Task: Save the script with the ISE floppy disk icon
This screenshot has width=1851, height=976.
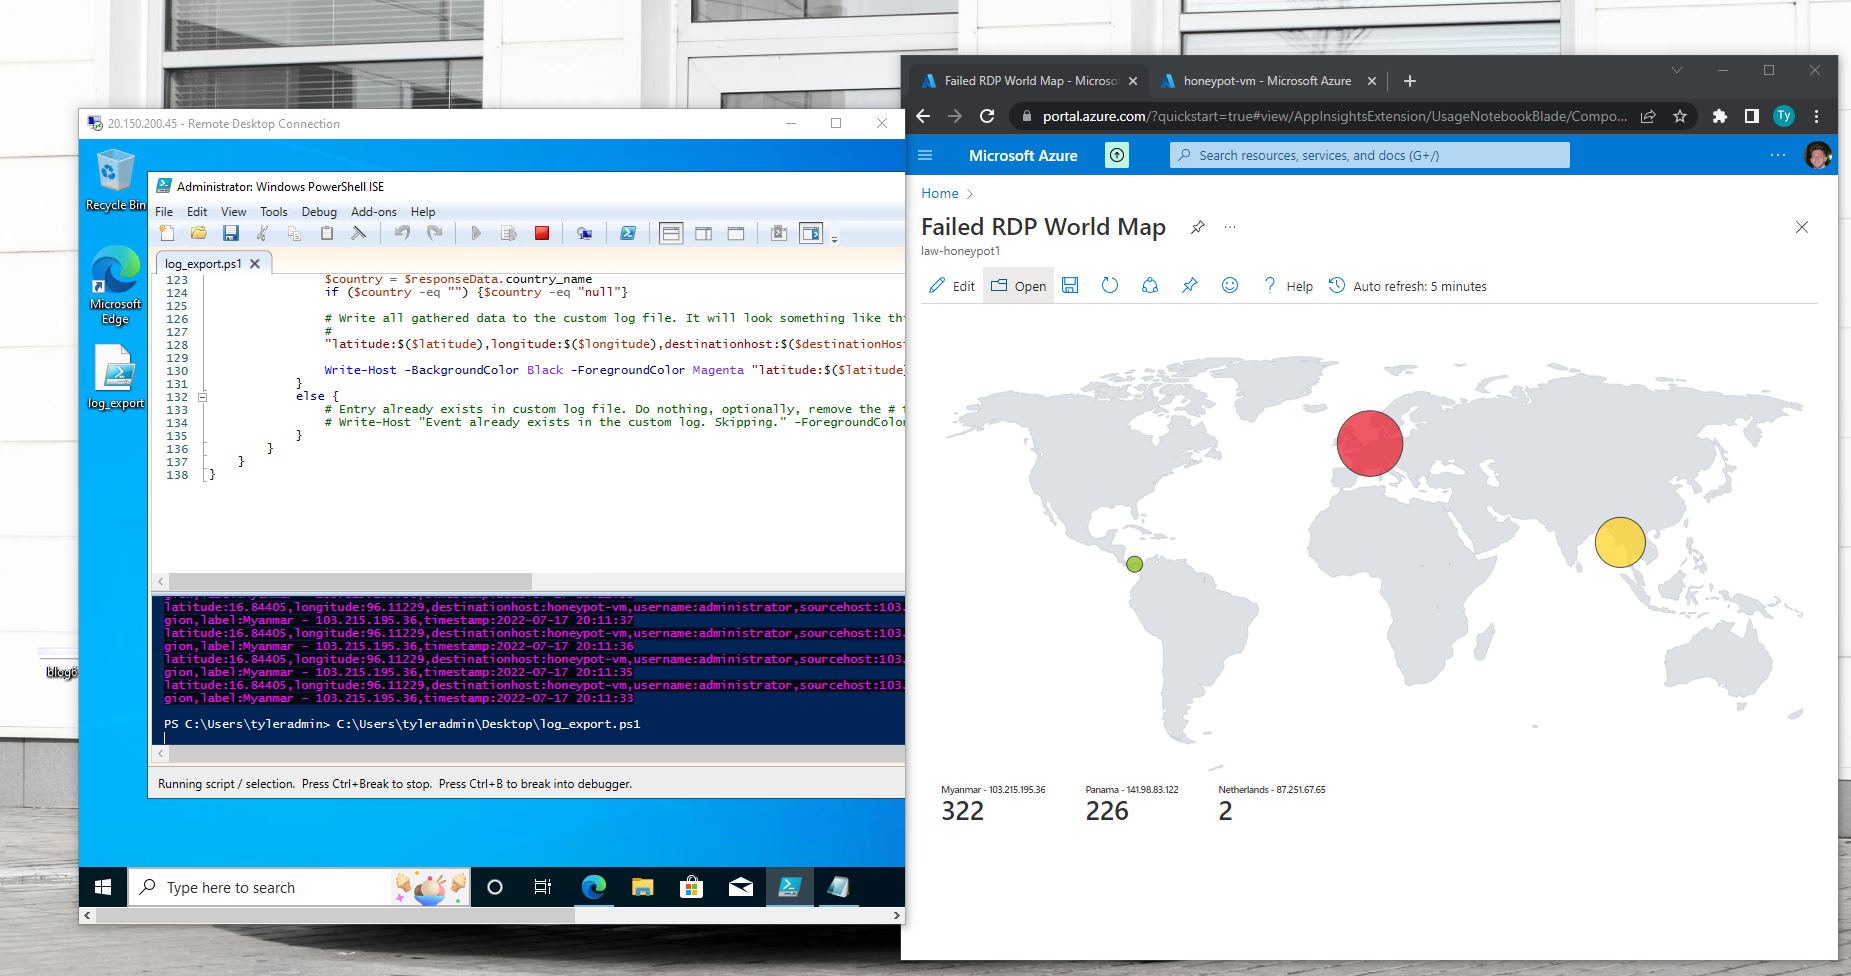Action: click(231, 233)
